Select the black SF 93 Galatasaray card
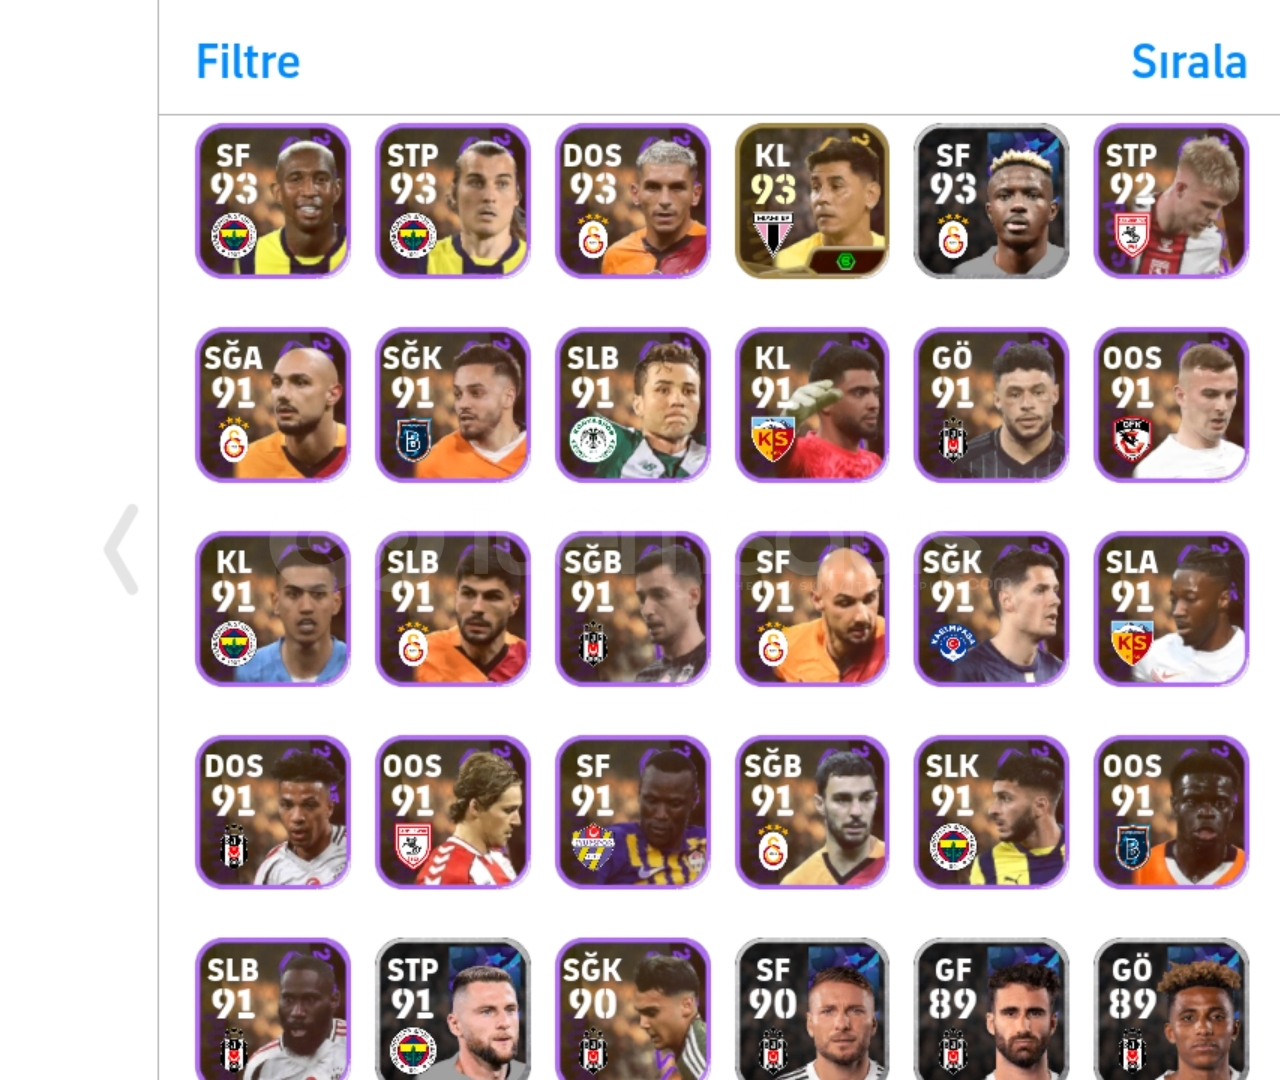Image resolution: width=1280 pixels, height=1080 pixels. tap(992, 201)
